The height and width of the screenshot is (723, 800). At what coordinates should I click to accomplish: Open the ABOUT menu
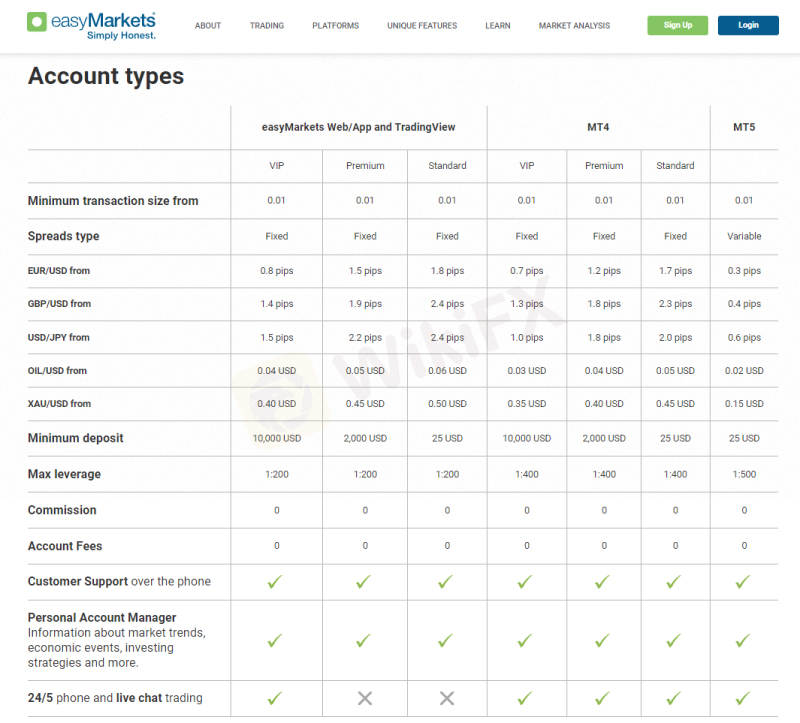coord(208,26)
